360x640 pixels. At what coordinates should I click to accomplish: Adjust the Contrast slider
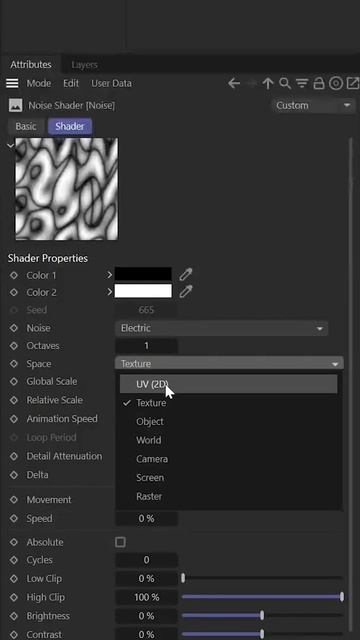tap(262, 634)
